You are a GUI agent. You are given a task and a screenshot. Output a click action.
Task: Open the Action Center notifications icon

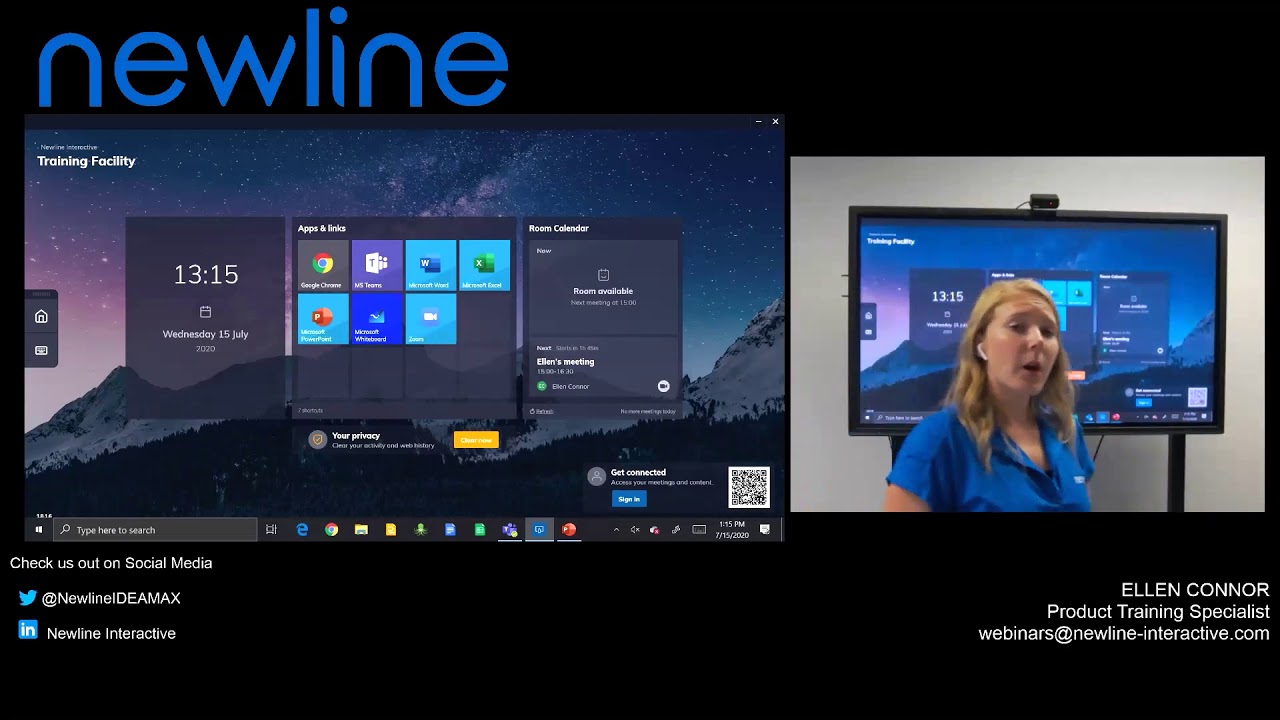tap(765, 530)
